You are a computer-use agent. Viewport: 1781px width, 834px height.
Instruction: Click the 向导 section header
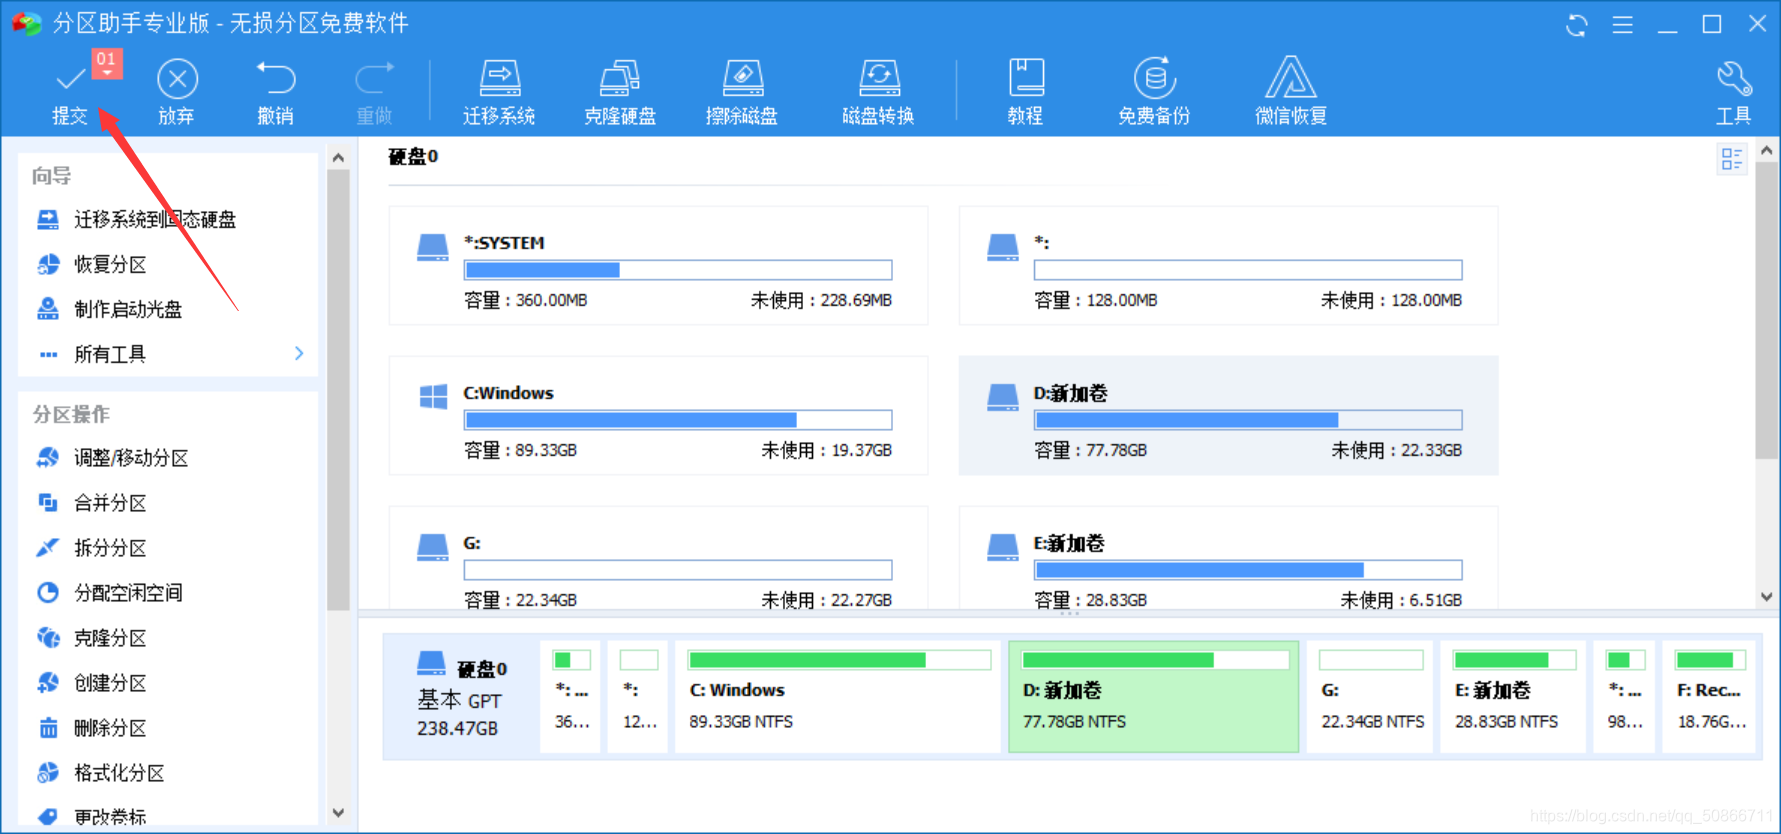pyautogui.click(x=52, y=176)
